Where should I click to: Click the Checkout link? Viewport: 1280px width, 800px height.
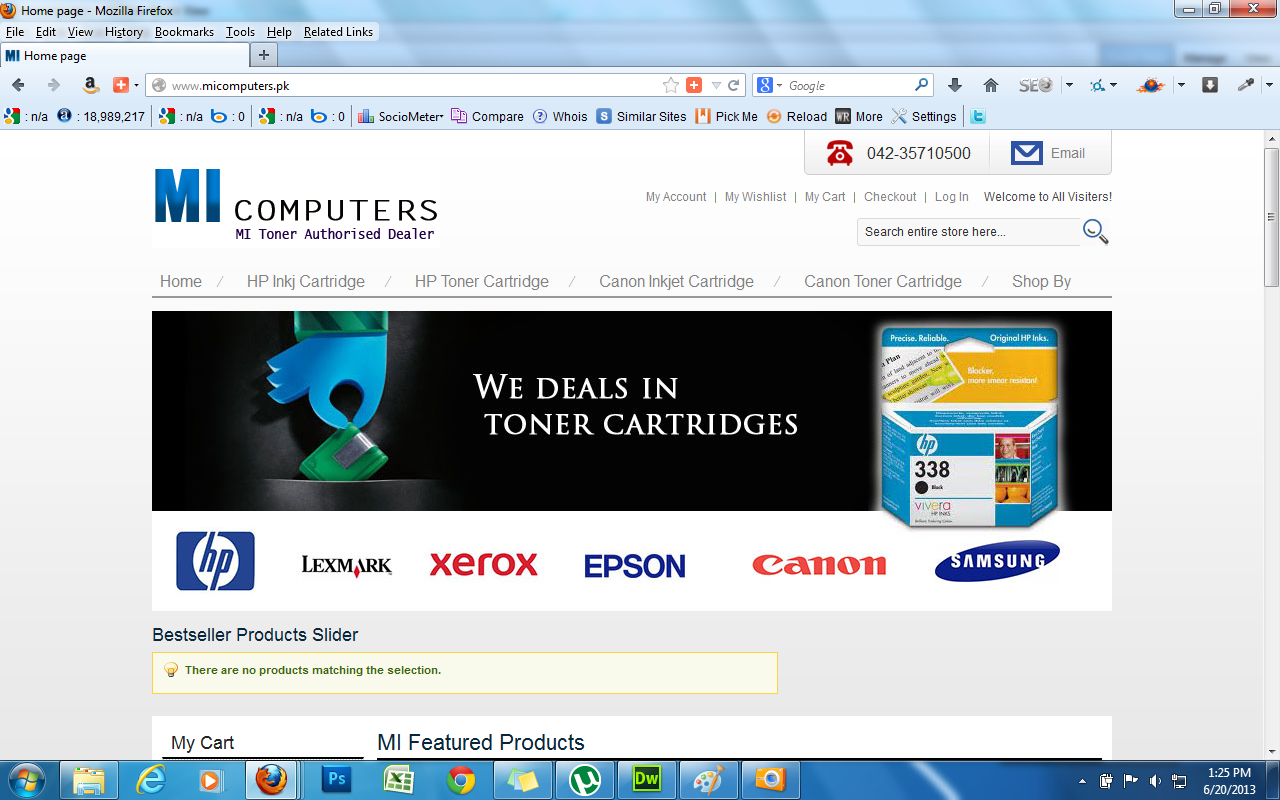click(x=890, y=197)
